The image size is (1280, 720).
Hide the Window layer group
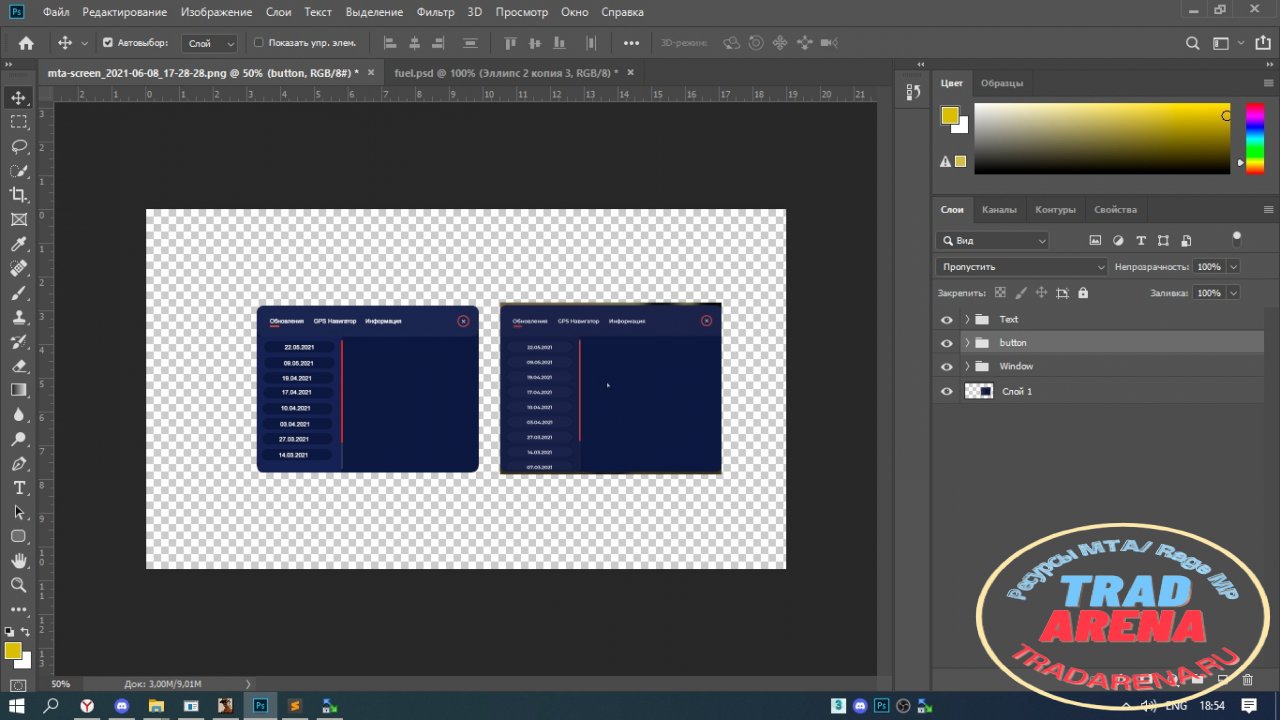pos(947,367)
